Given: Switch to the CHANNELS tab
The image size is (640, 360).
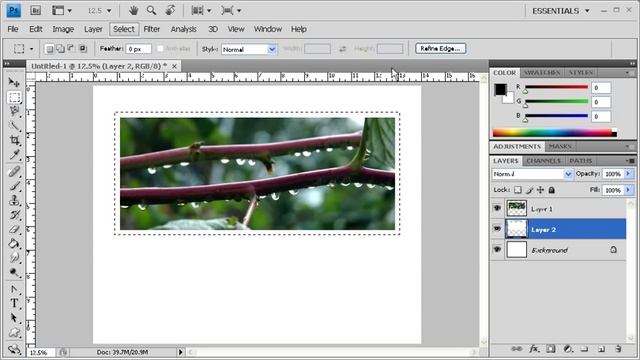Looking at the screenshot, I should point(543,161).
